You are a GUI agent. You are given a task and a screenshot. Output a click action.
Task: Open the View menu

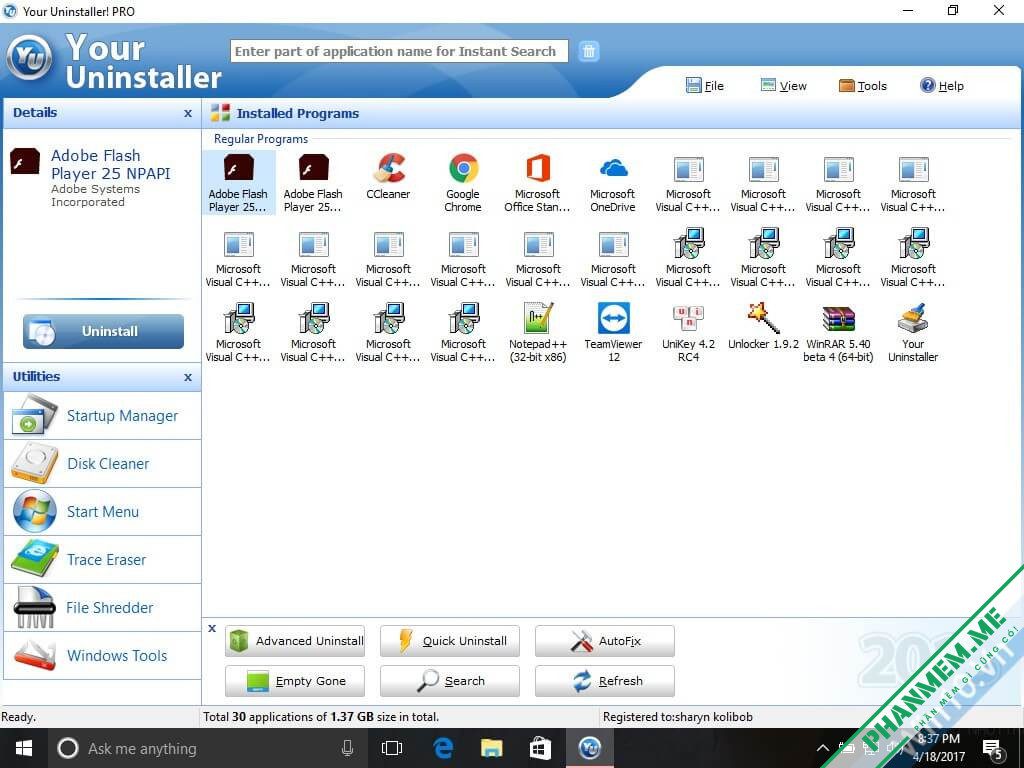tap(784, 86)
